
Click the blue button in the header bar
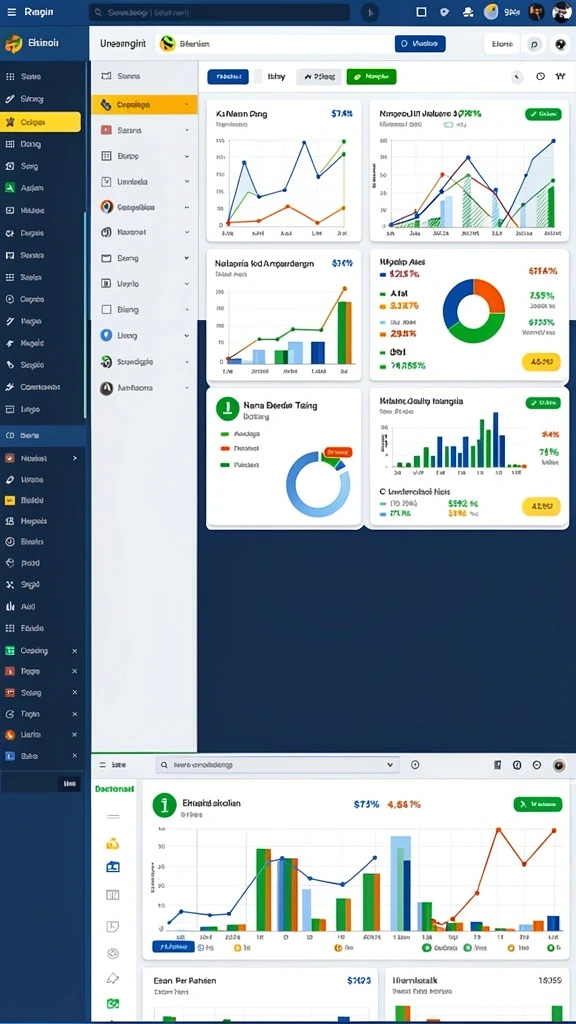click(420, 44)
